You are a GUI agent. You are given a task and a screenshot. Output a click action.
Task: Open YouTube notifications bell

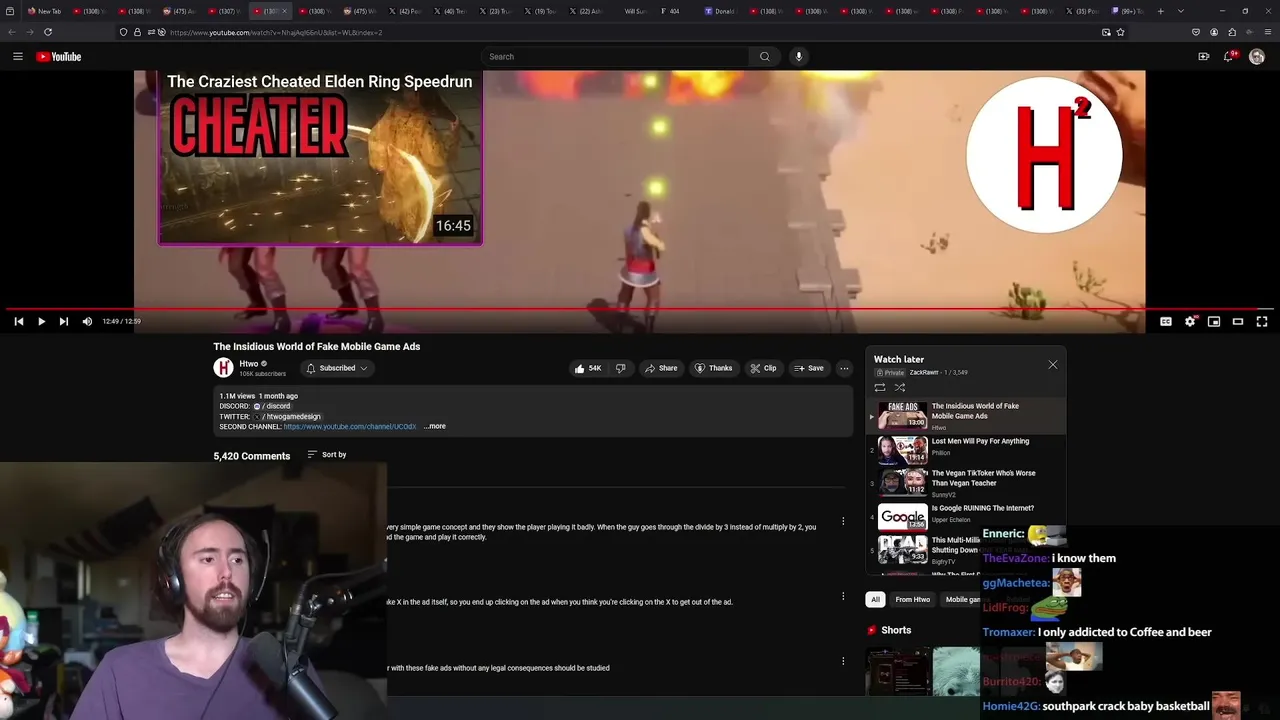1229,57
